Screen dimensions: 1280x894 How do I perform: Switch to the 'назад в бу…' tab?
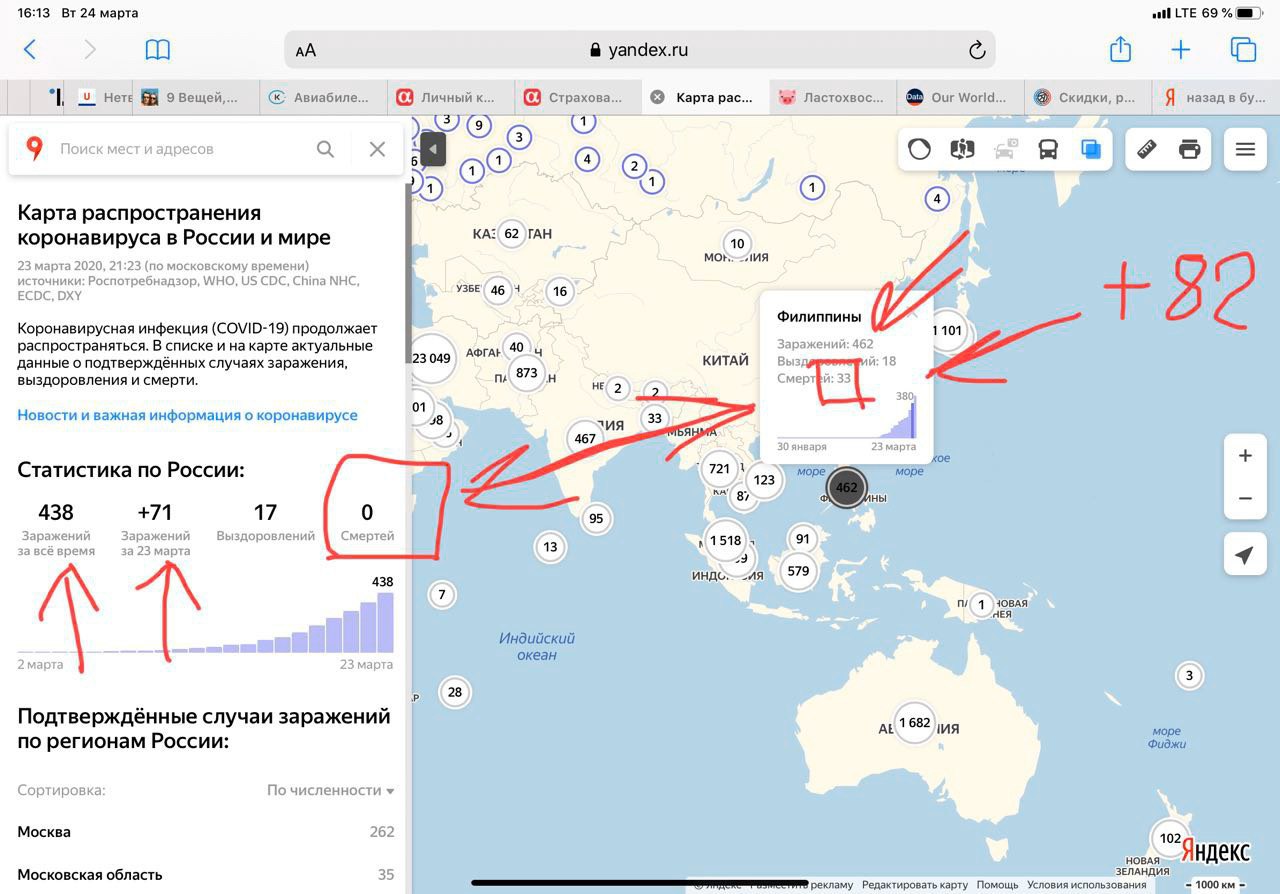[1215, 97]
